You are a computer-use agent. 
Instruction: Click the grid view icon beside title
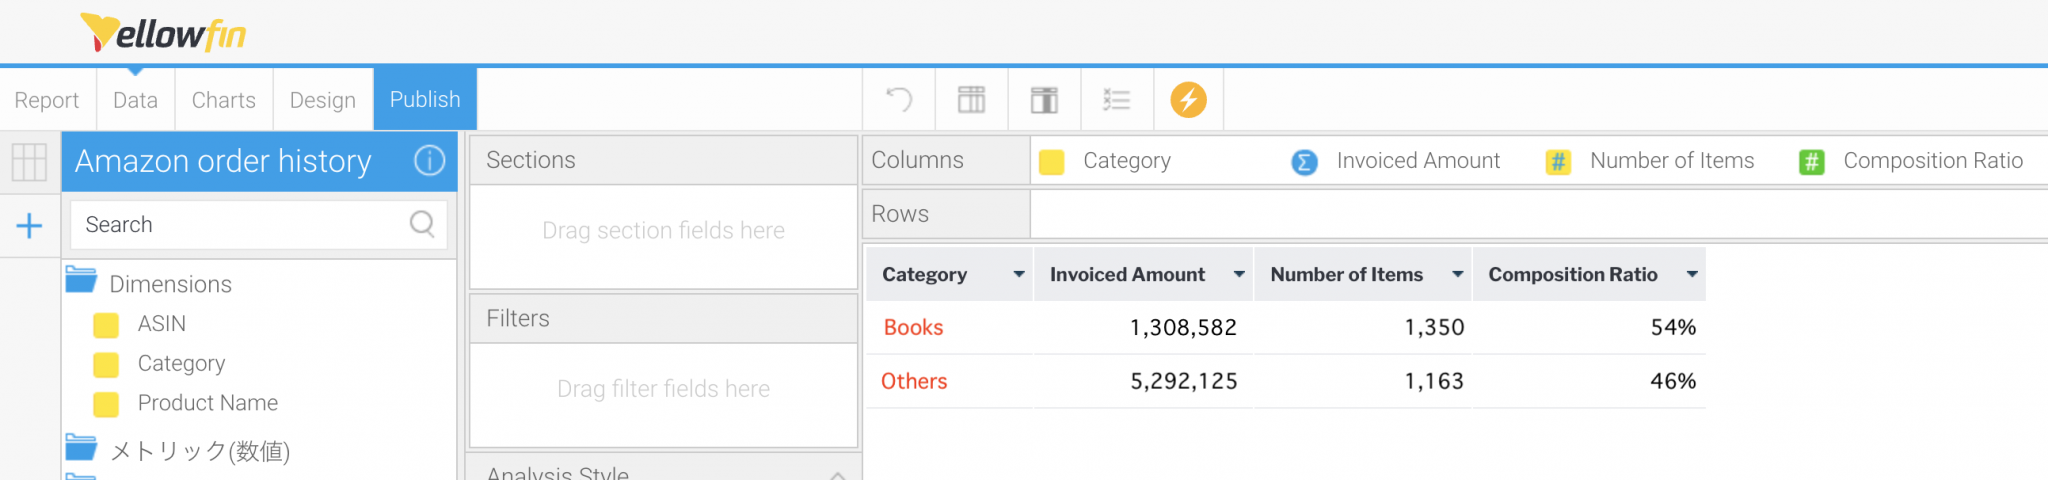point(29,161)
